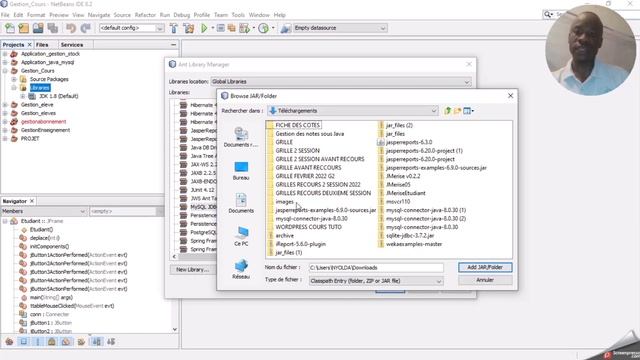640x360 pixels.
Task: Select the iReport-5.6.0-plugin item
Action: [x=300, y=244]
